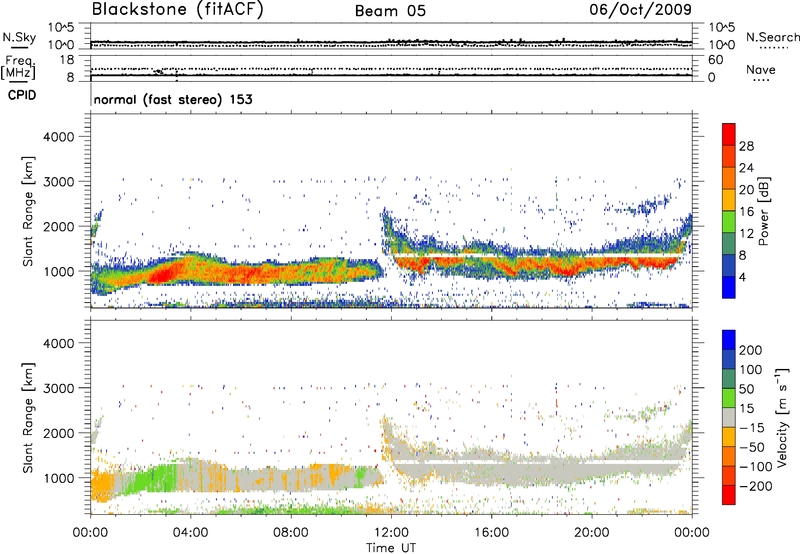Screen dimensions: 800x554
Task: Select the "60" Nave axis tick
Action: point(715,60)
